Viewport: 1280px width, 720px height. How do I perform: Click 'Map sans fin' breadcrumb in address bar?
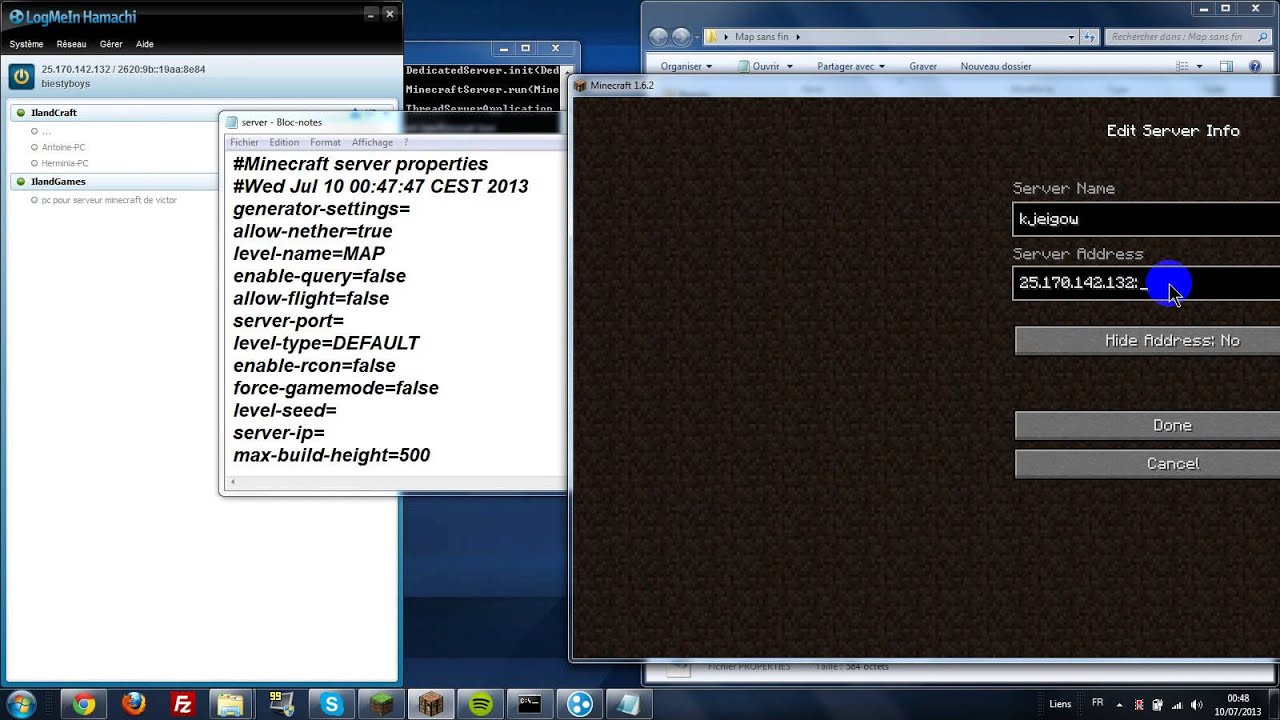(762, 37)
